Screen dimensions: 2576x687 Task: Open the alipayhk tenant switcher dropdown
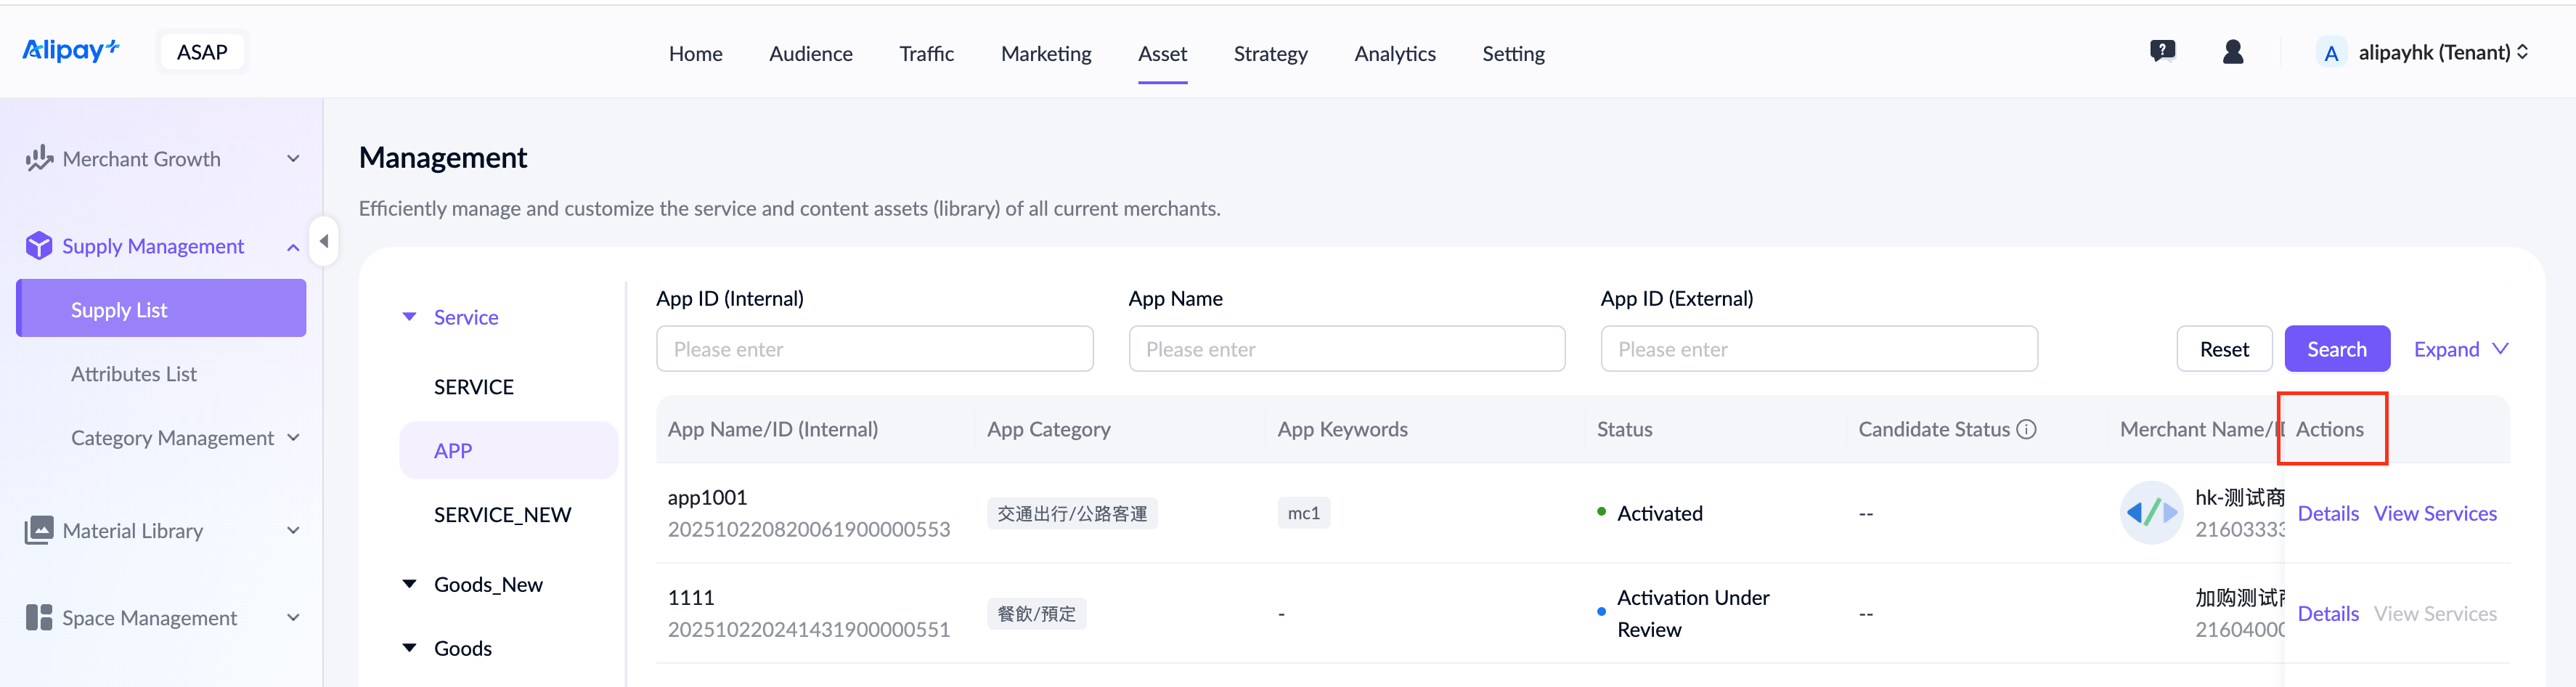click(x=2423, y=52)
